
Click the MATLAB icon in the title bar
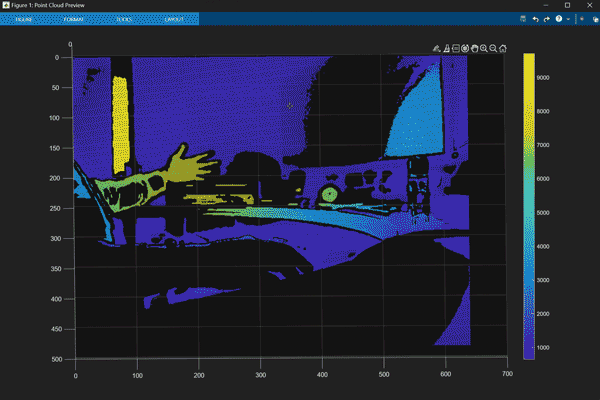pos(7,5)
